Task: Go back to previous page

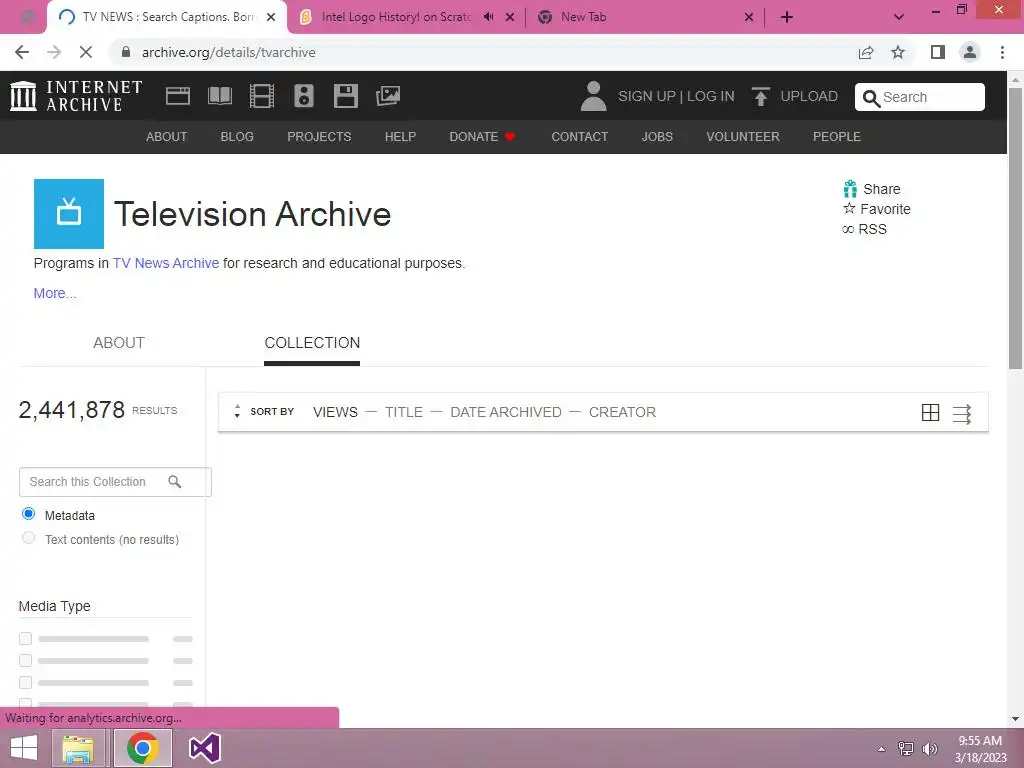Action: tap(22, 52)
